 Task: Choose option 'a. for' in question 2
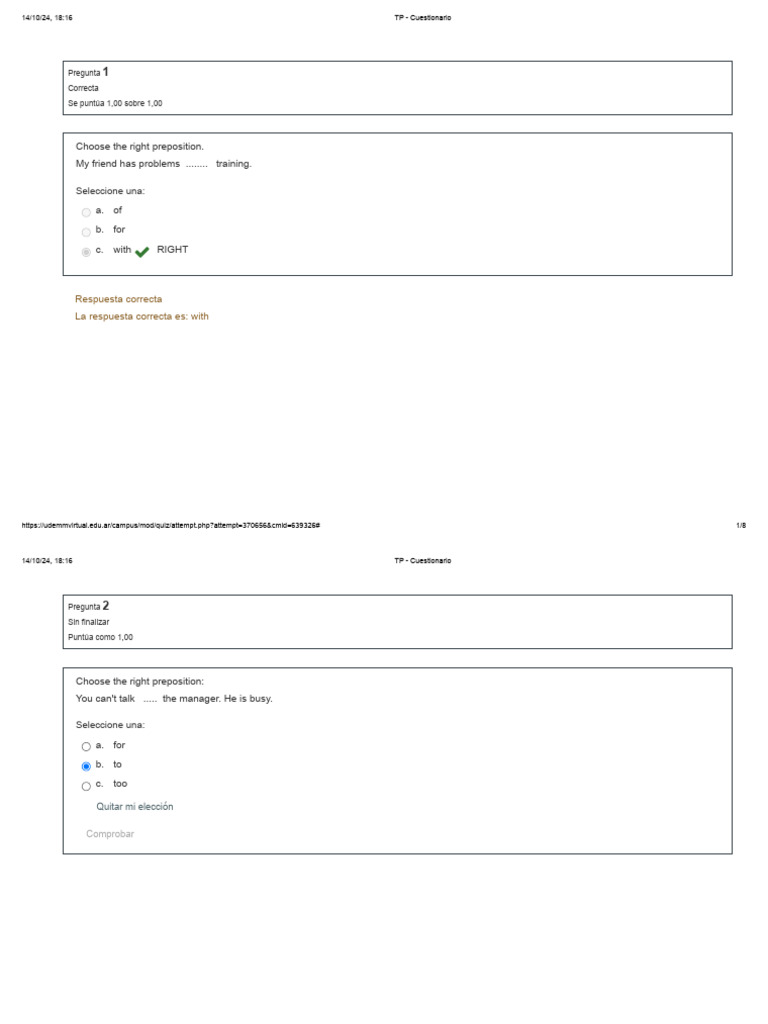coord(86,747)
